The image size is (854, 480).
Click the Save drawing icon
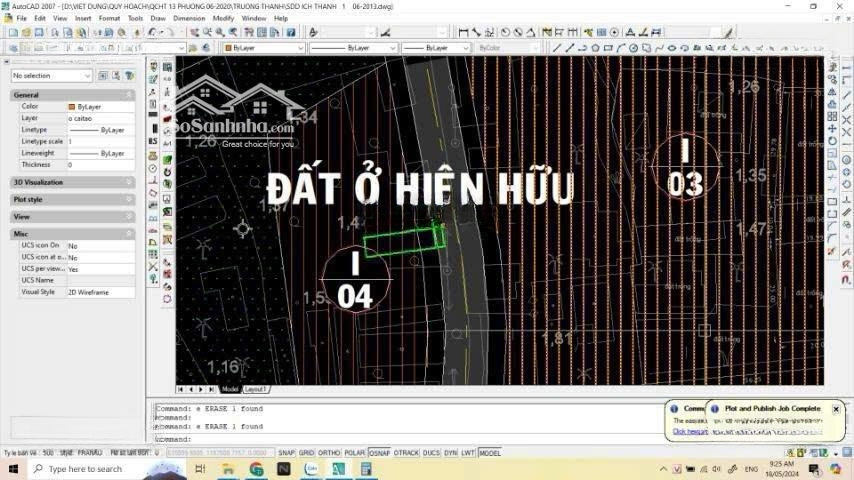39,33
